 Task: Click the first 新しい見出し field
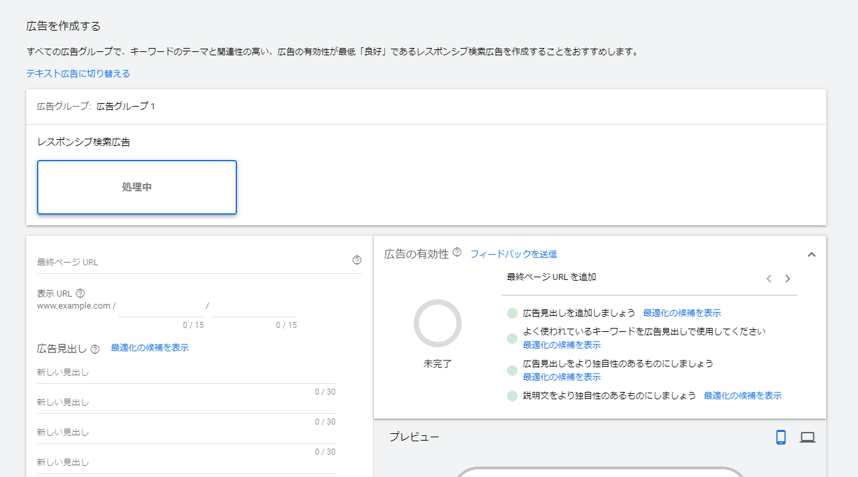186,373
